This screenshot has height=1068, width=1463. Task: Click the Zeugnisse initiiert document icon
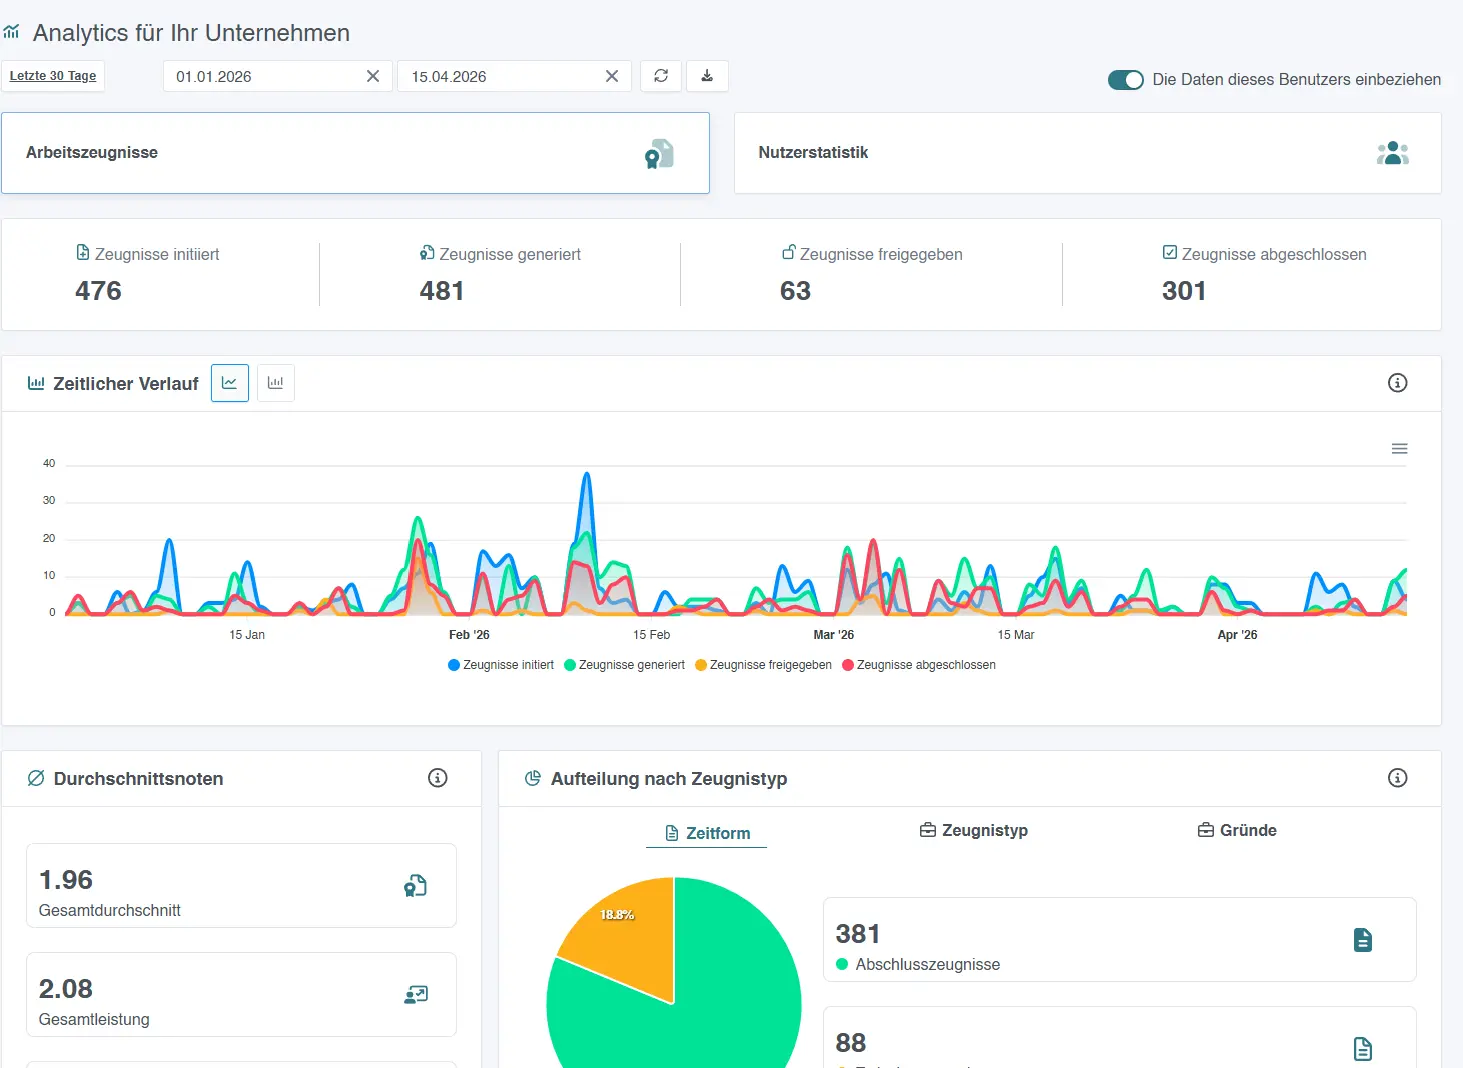tap(83, 253)
